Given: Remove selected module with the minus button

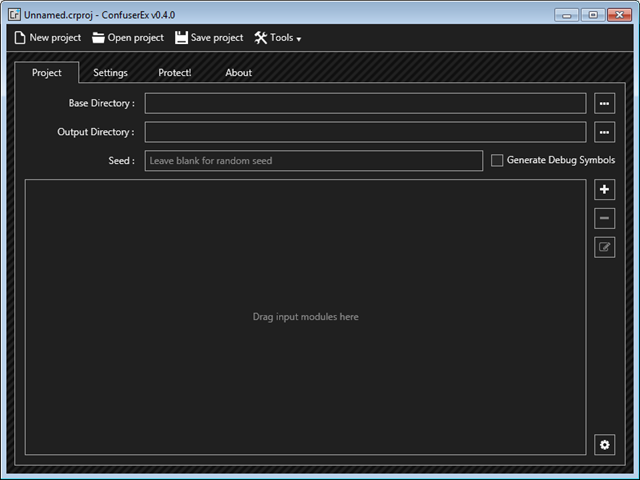Looking at the screenshot, I should click(x=604, y=218).
